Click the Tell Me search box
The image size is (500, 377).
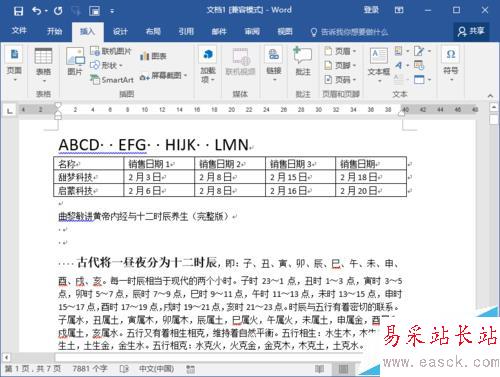click(x=349, y=32)
